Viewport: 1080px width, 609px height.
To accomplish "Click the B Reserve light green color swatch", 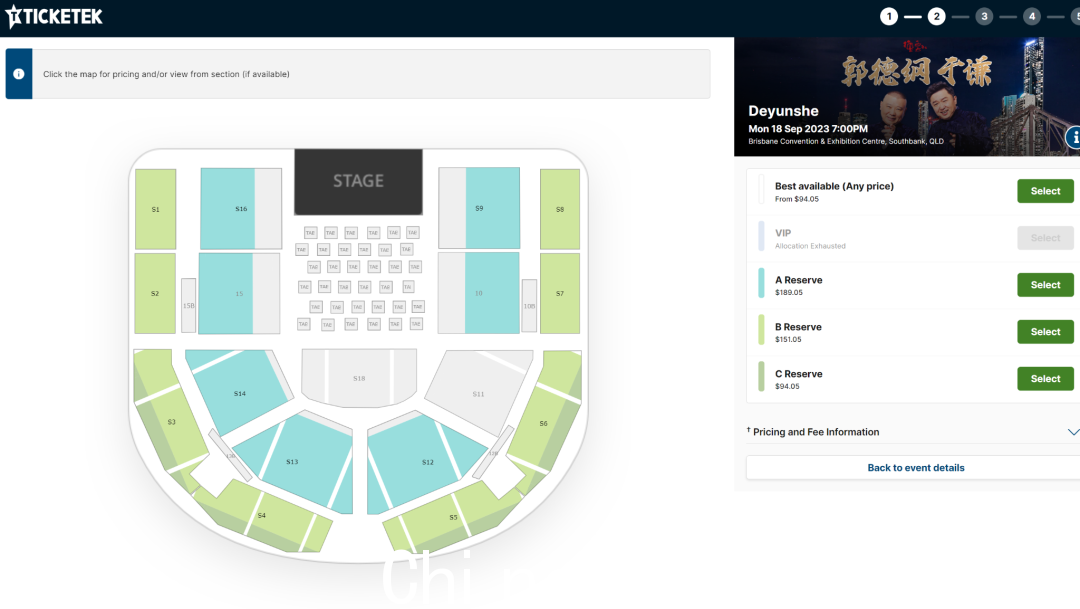I will click(x=761, y=330).
